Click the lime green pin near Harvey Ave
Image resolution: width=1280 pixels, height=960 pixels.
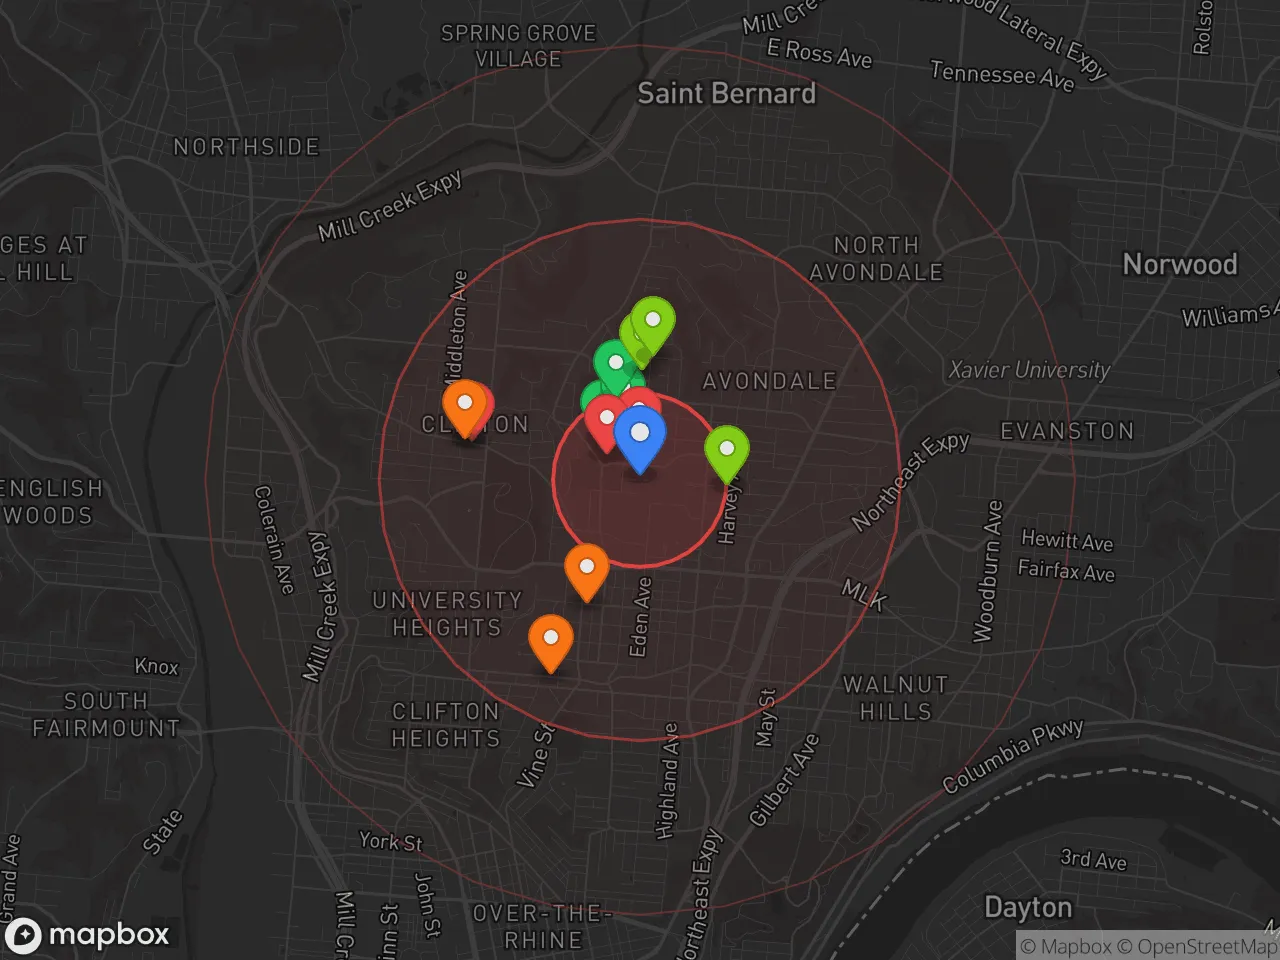point(727,452)
